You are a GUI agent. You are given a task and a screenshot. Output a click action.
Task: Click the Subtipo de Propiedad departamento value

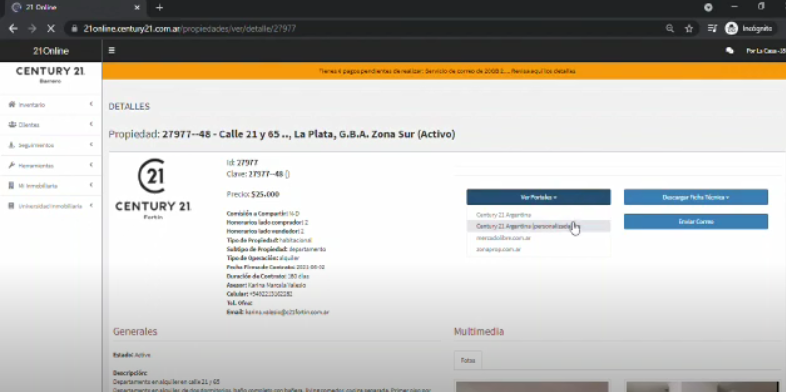tap(307, 249)
